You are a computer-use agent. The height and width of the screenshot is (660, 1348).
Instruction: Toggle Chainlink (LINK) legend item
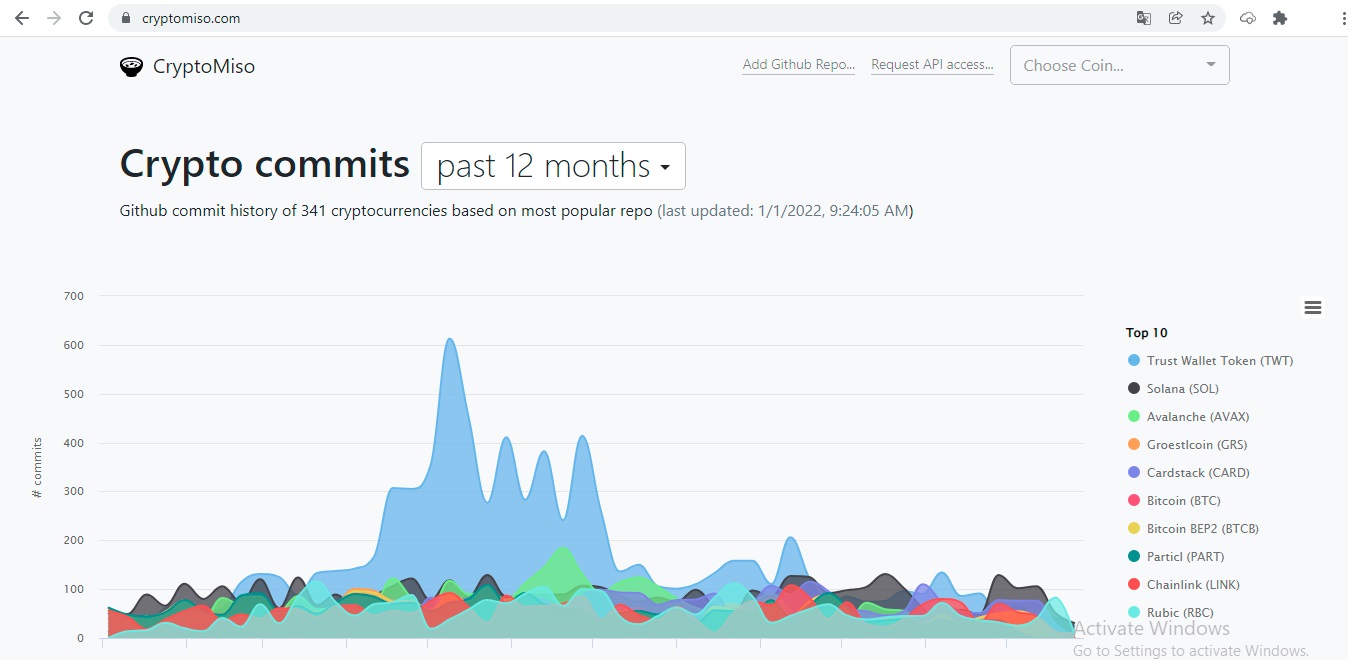[x=1194, y=585]
